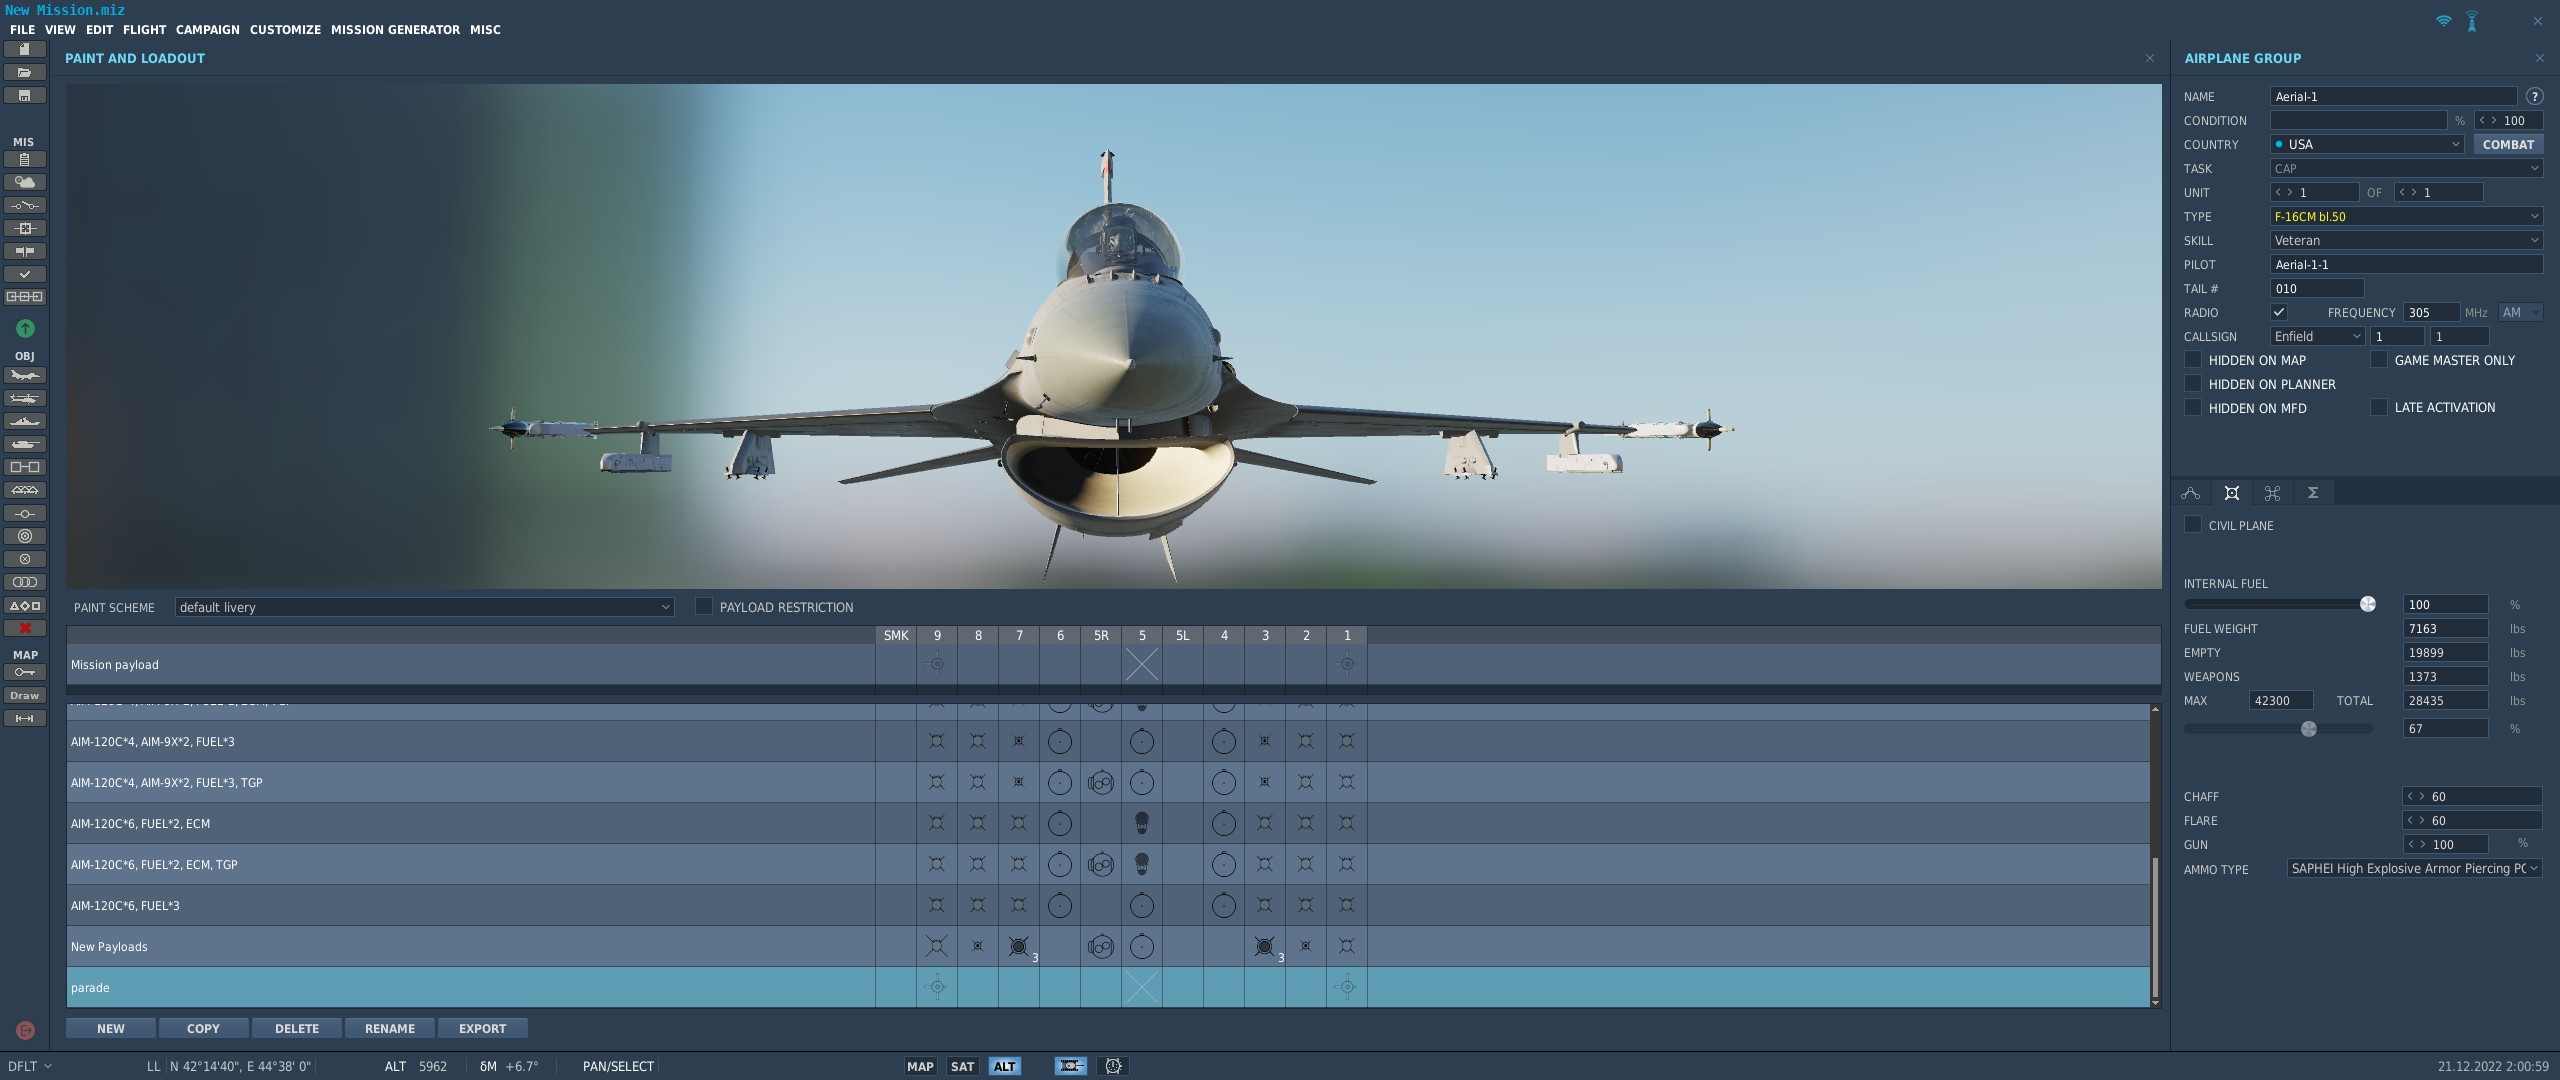Click the DELETE payload button

[x=297, y=1028]
